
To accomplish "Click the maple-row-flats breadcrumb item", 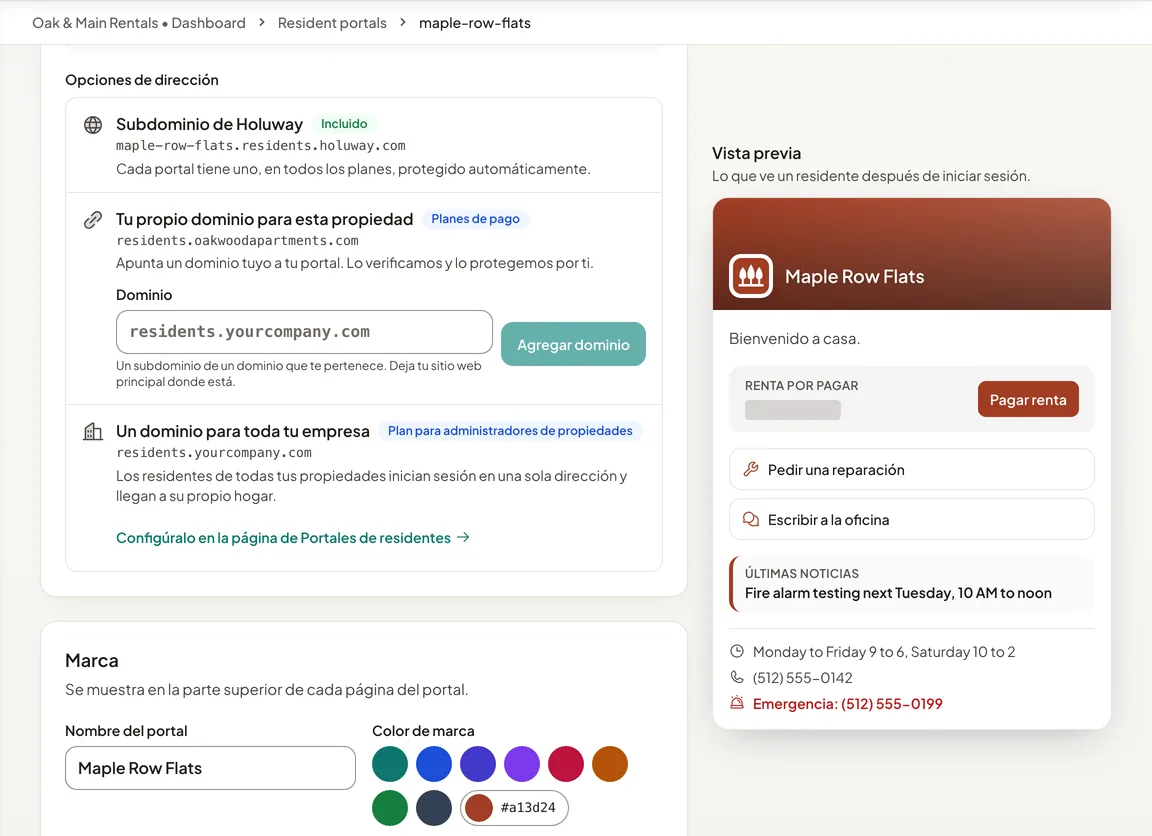I will pyautogui.click(x=475, y=23).
